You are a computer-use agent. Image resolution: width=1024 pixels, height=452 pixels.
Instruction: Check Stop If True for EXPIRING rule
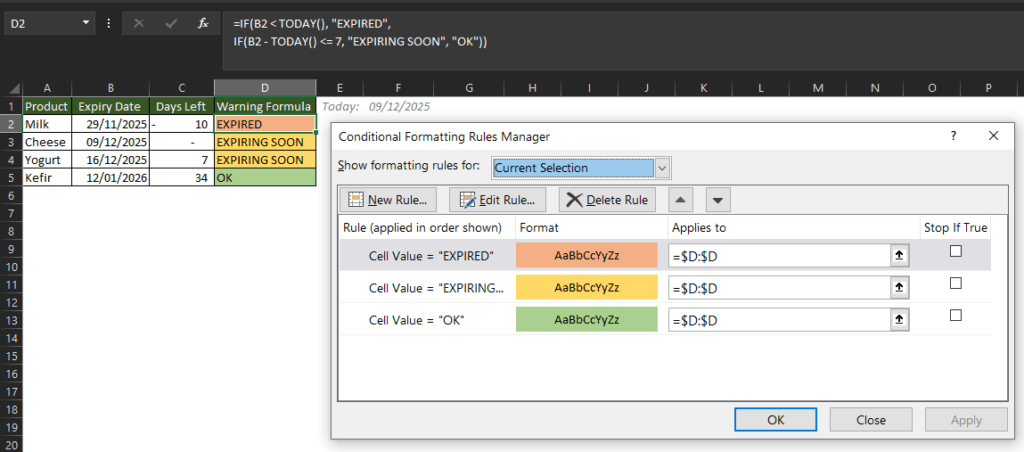pos(955,284)
